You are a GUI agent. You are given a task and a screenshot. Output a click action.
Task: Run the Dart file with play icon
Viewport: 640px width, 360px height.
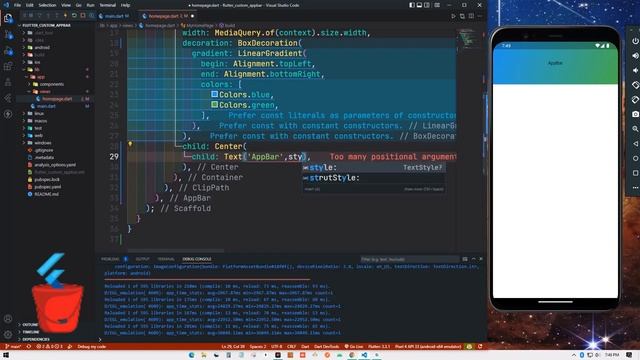pyautogui.click(x=453, y=16)
